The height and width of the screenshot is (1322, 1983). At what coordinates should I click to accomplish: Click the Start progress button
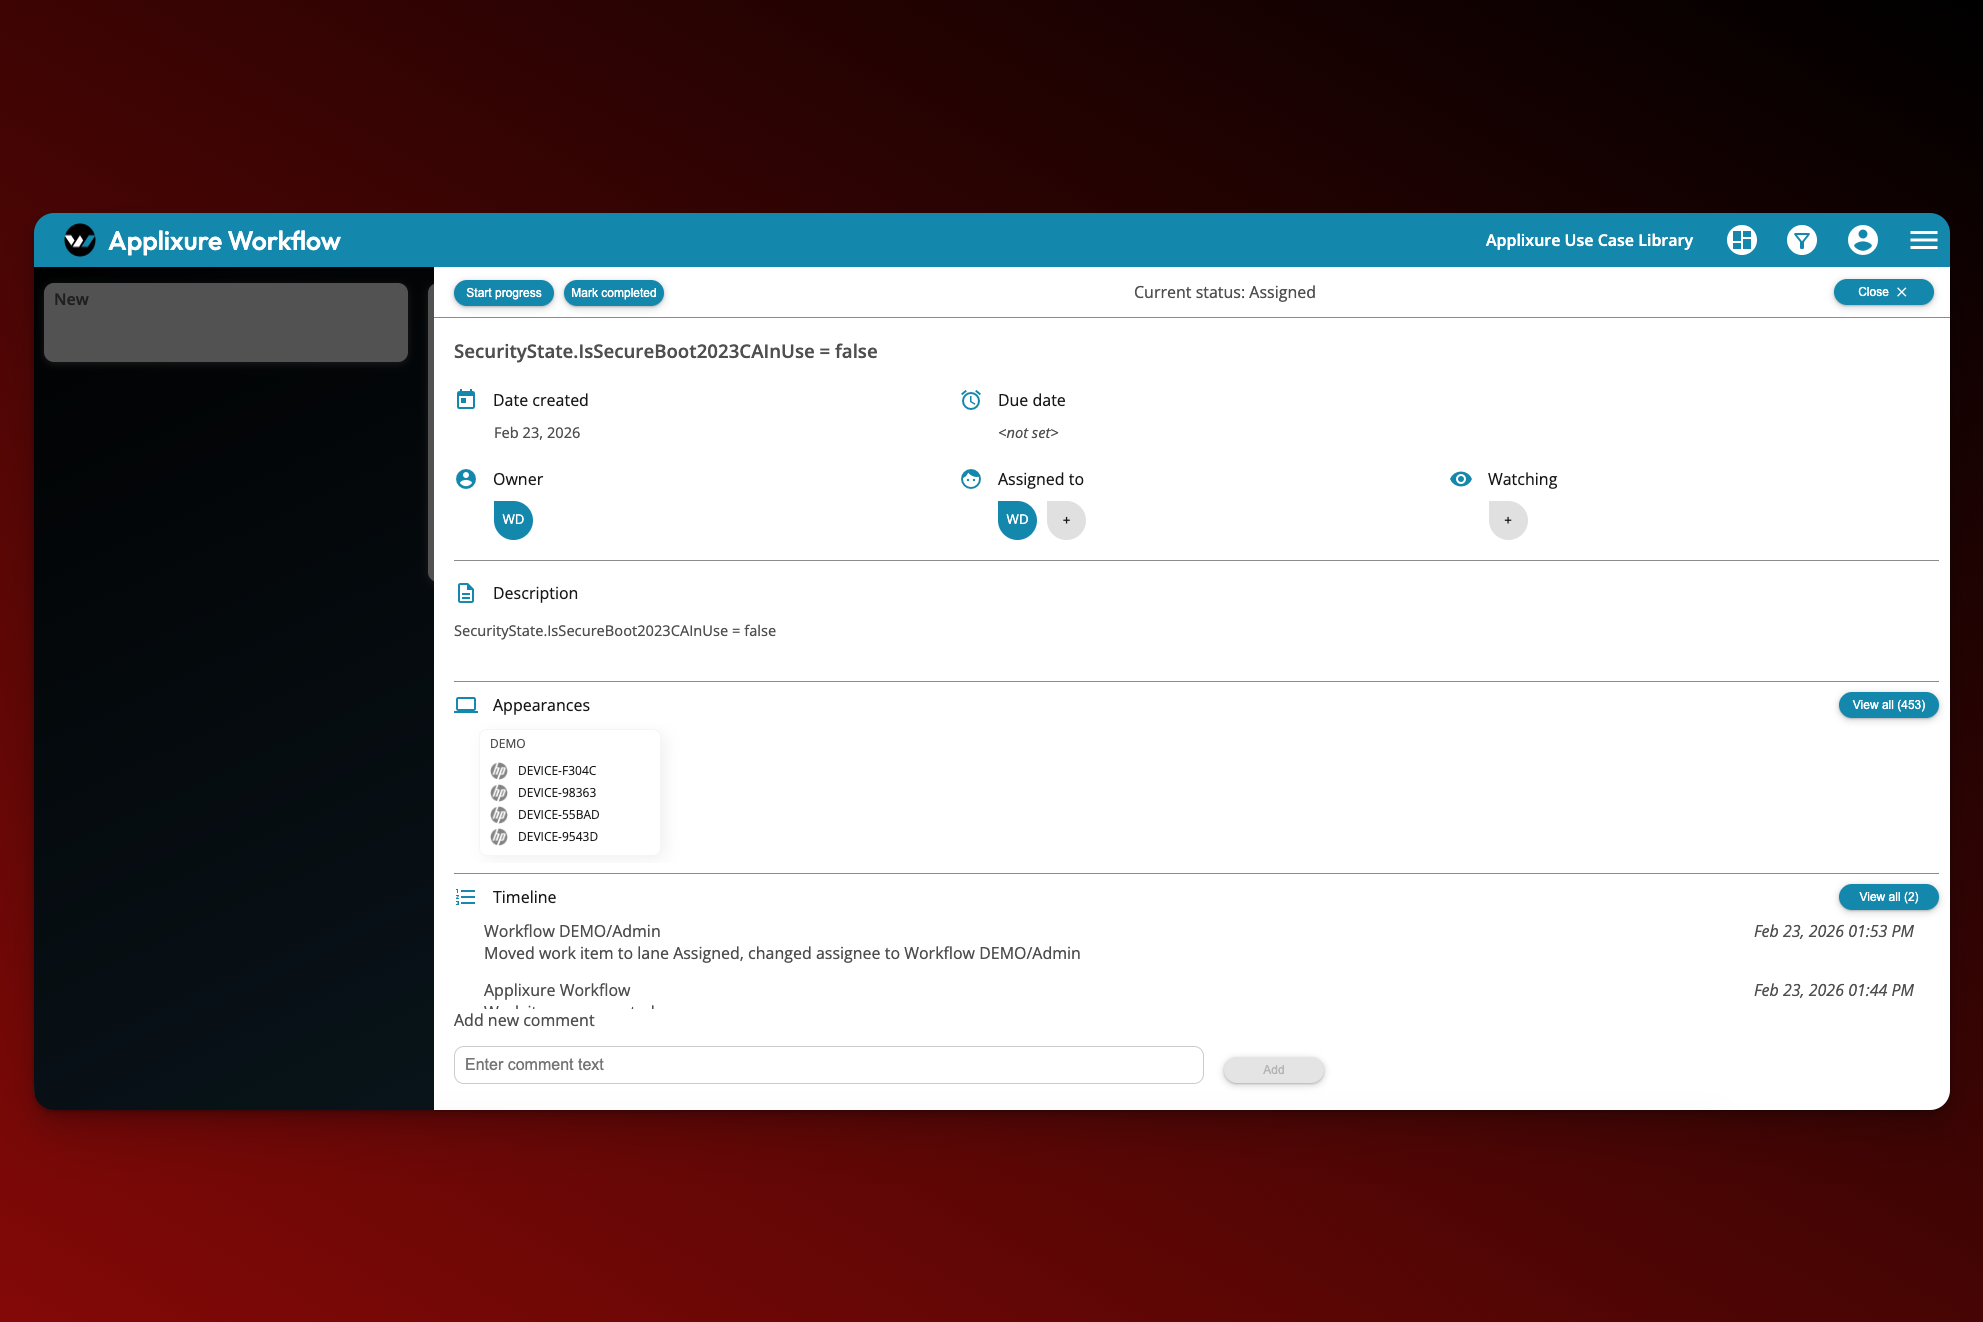coord(503,292)
